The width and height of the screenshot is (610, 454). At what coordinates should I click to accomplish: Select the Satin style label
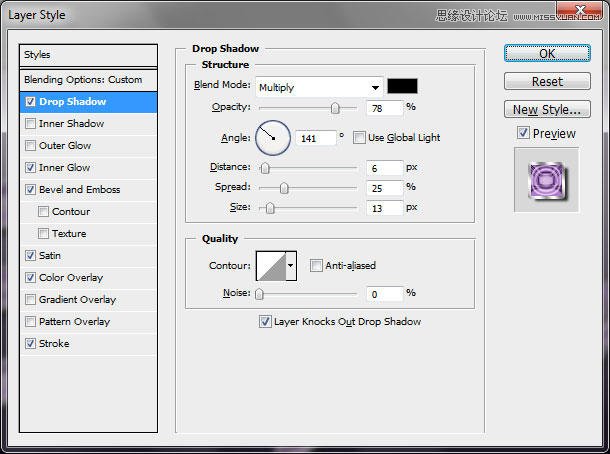tap(50, 256)
